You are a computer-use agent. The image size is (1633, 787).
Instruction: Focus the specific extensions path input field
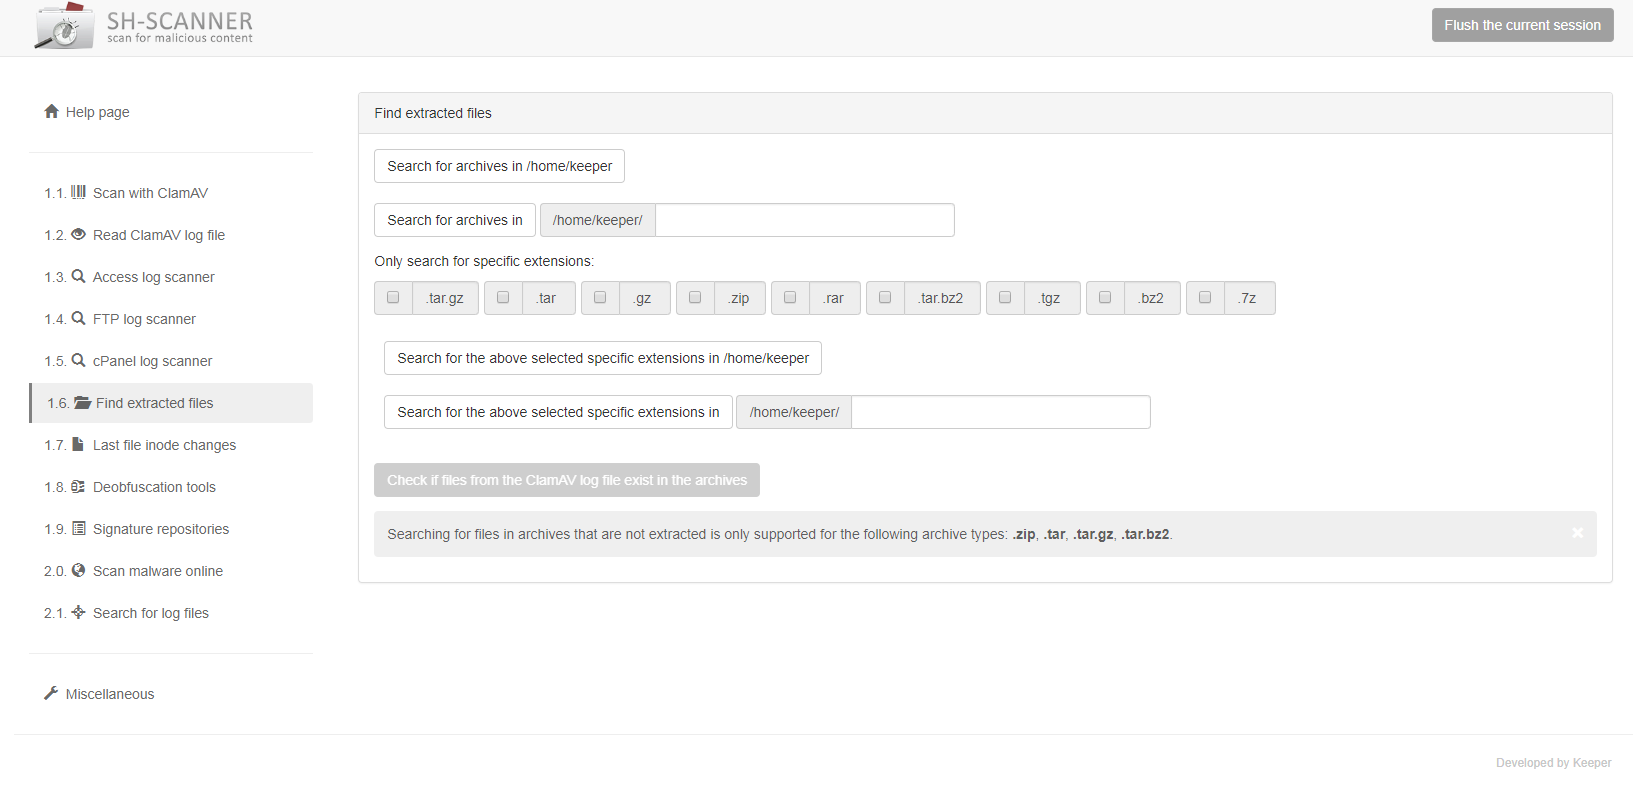click(1001, 412)
